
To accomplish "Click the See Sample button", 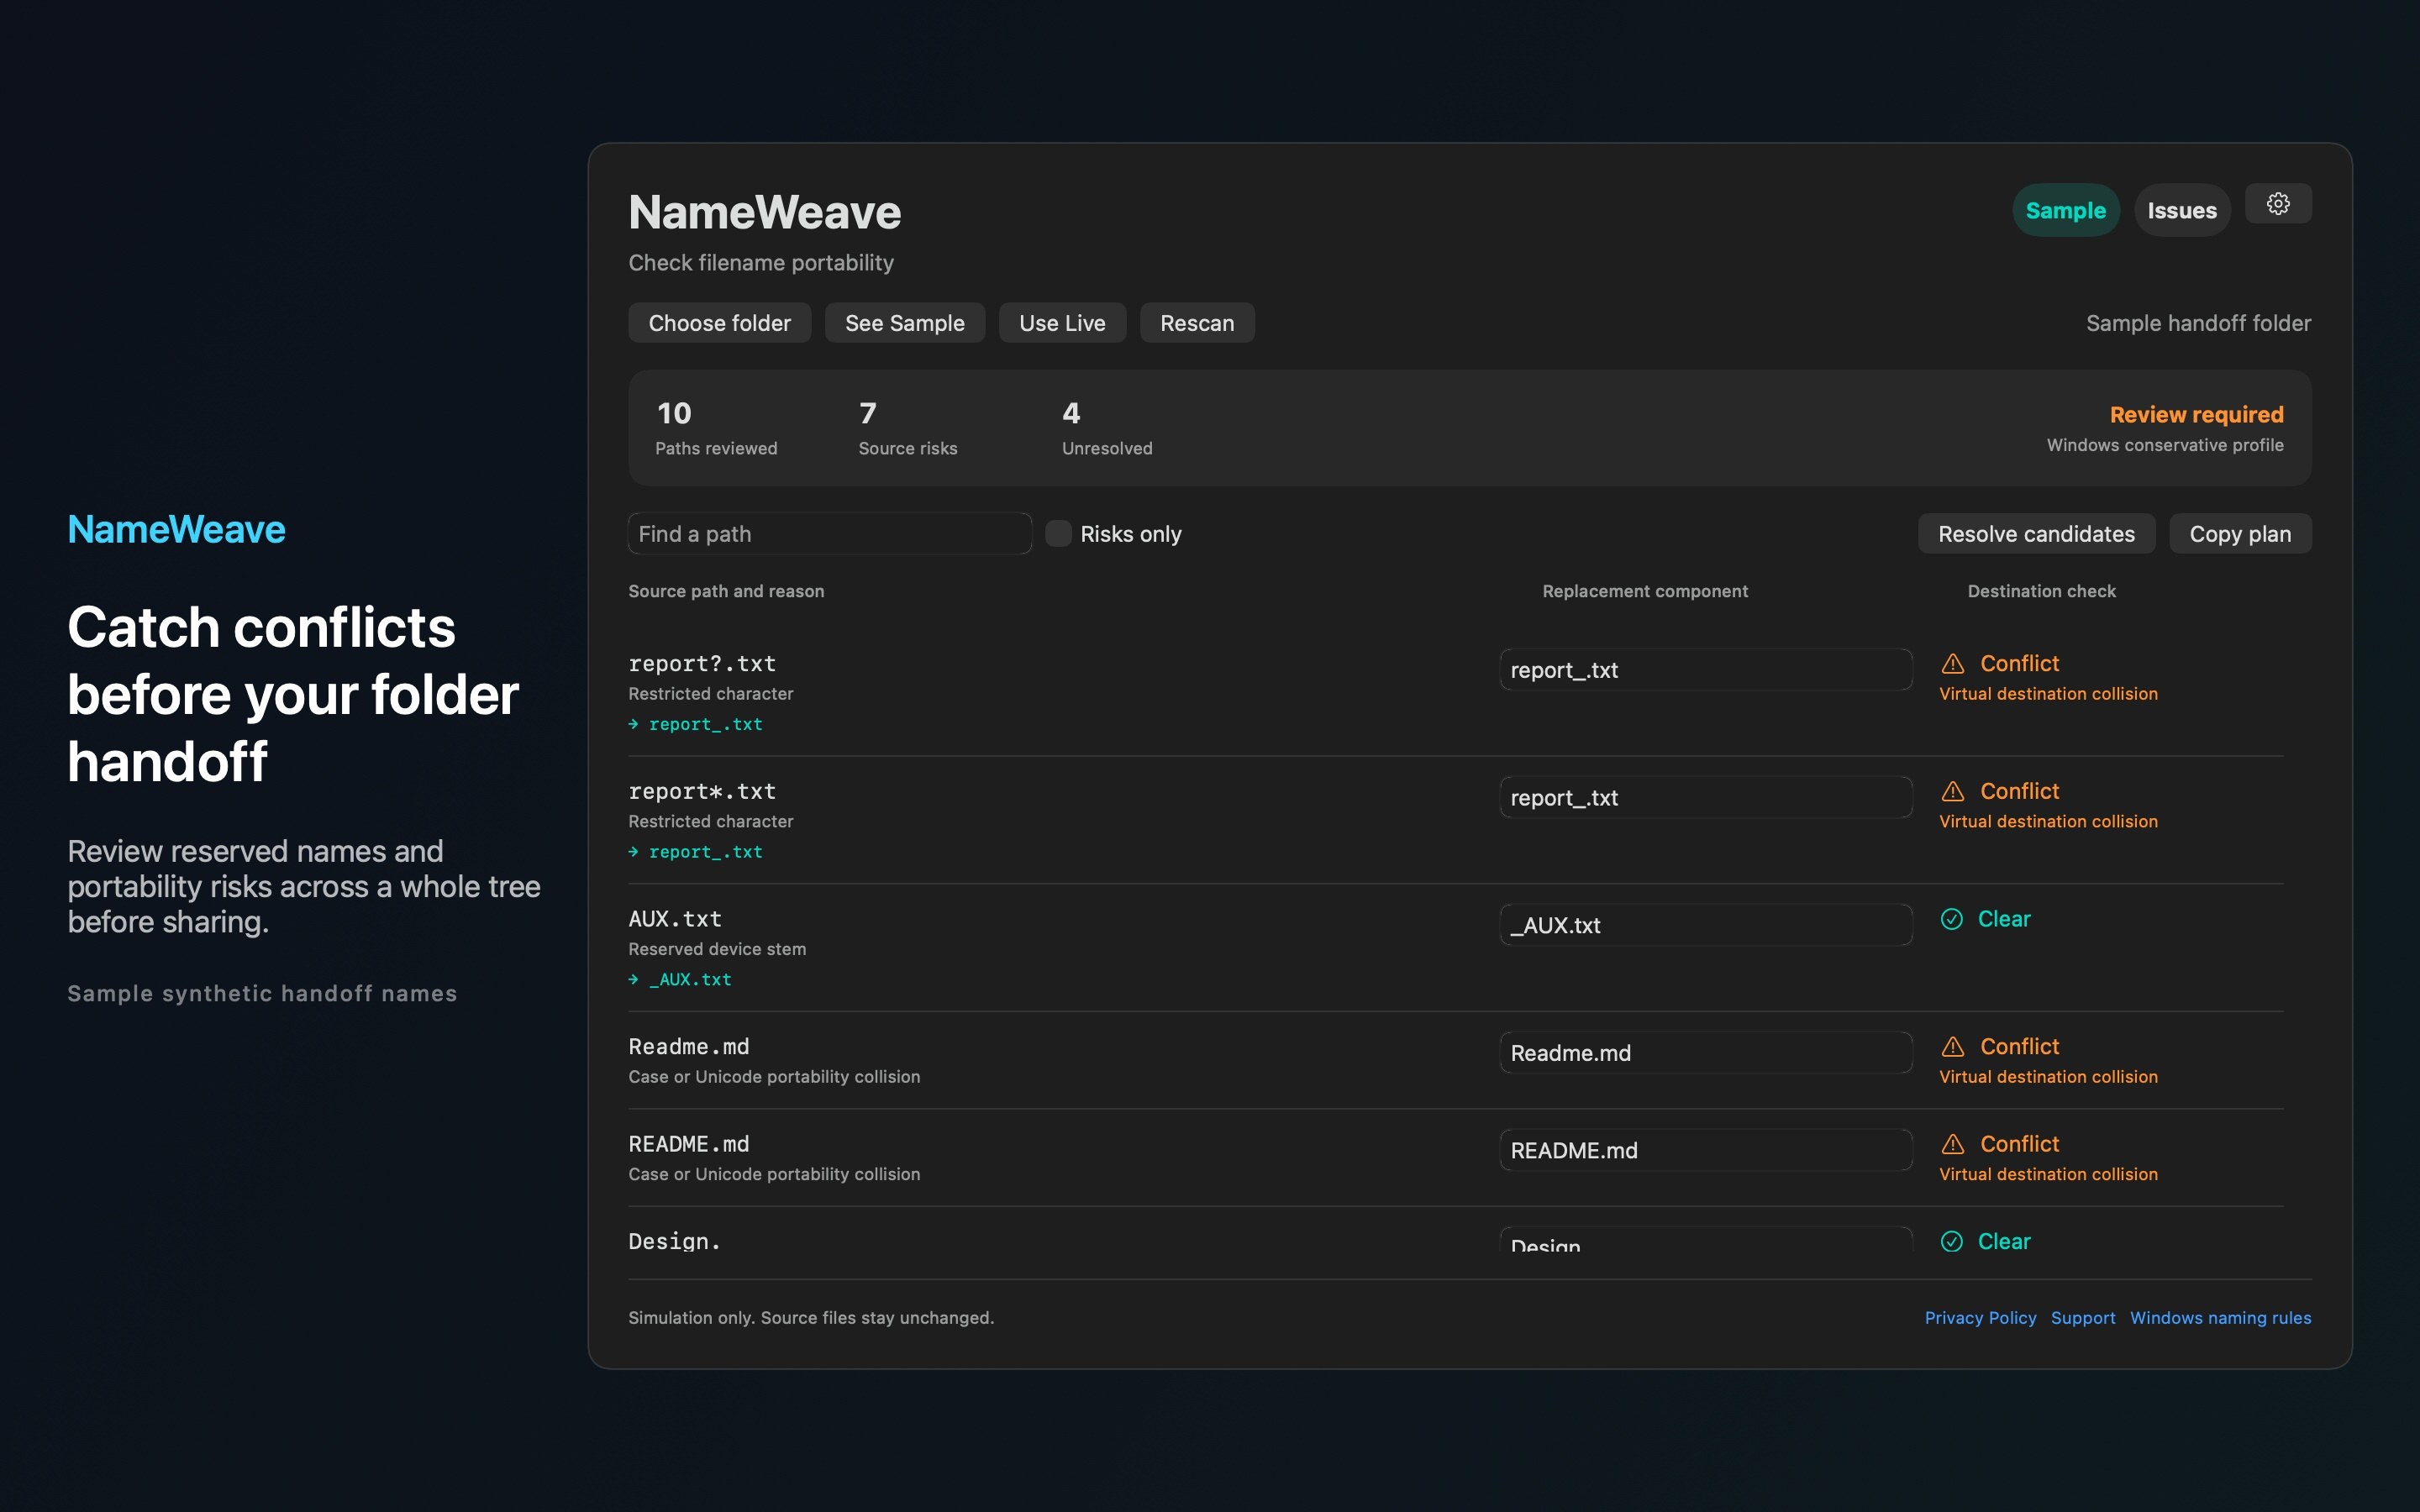I will (x=904, y=323).
